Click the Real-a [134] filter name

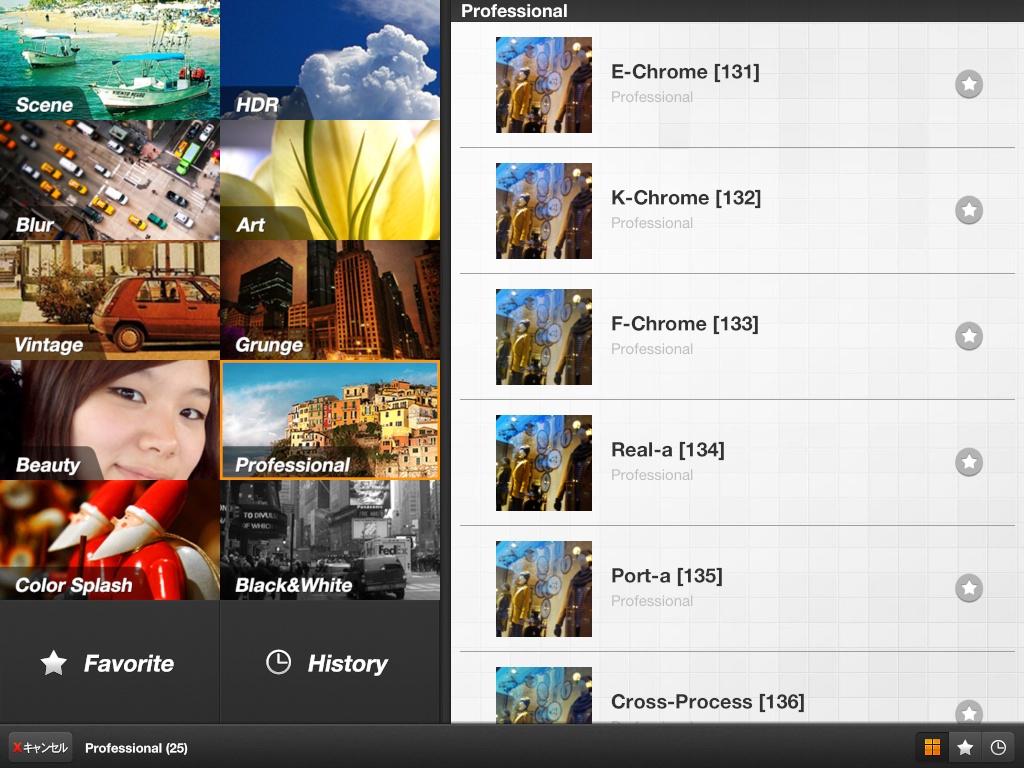[x=667, y=450]
